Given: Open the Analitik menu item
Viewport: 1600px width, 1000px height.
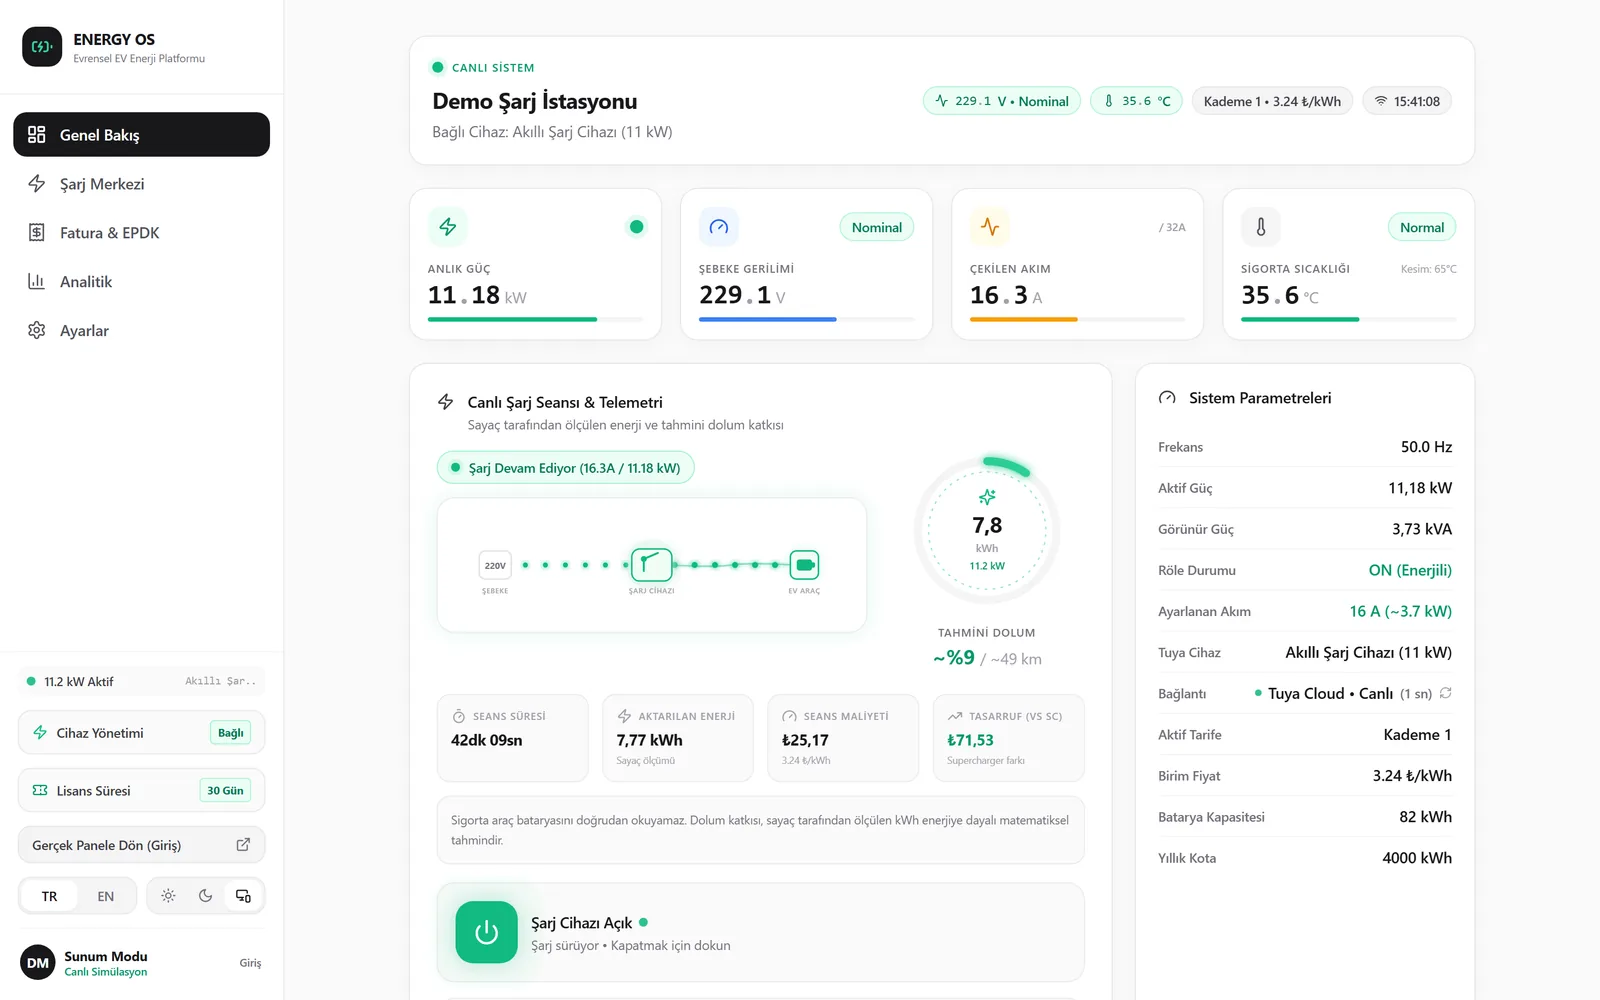Looking at the screenshot, I should (x=141, y=282).
